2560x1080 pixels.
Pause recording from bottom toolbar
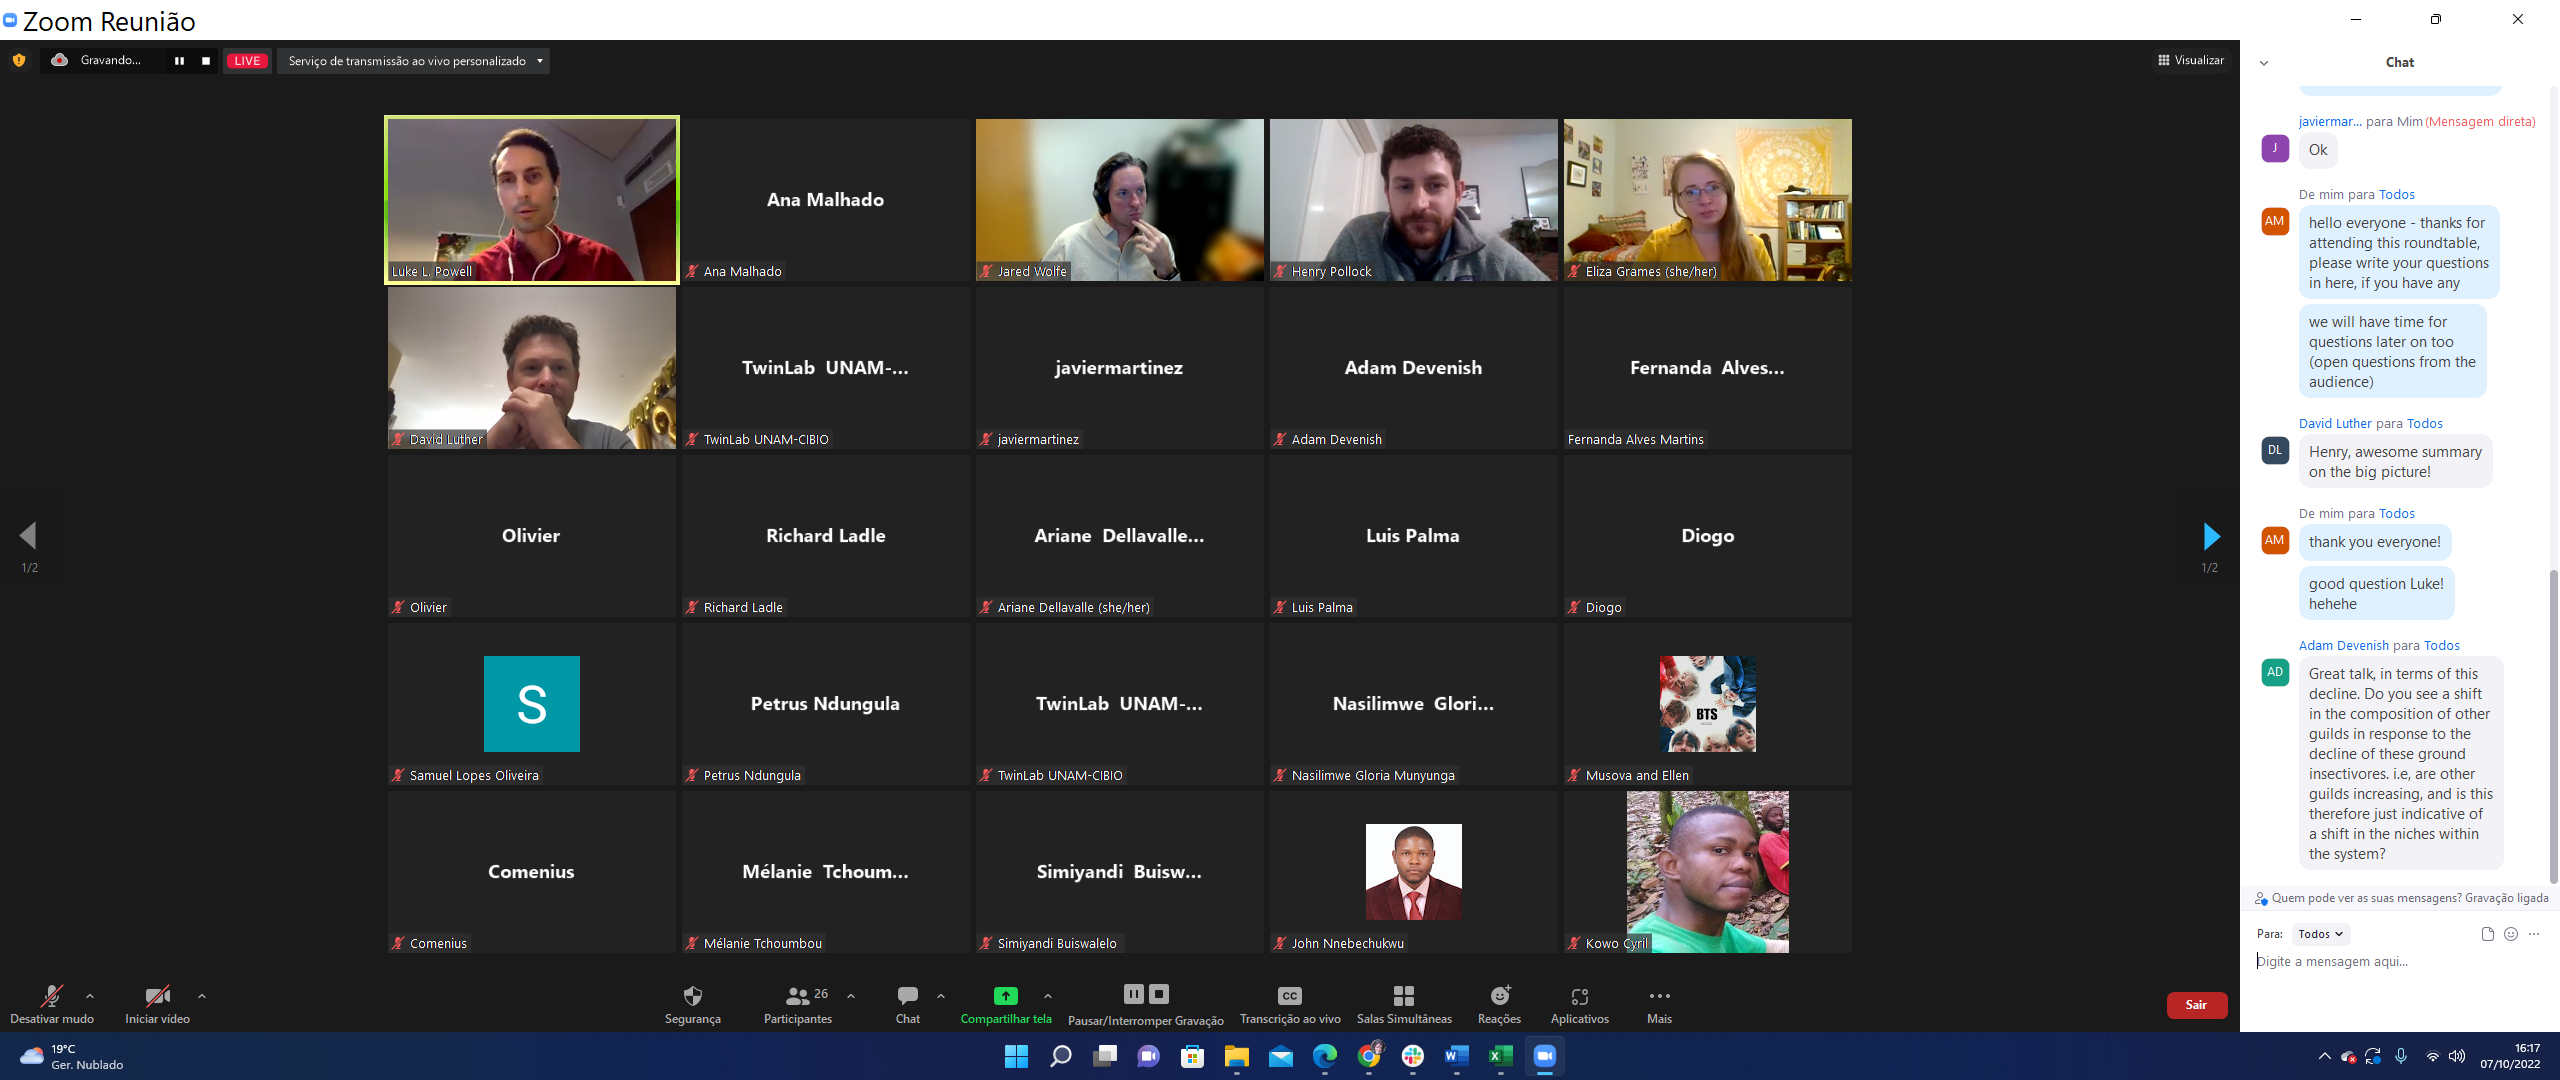click(1133, 994)
